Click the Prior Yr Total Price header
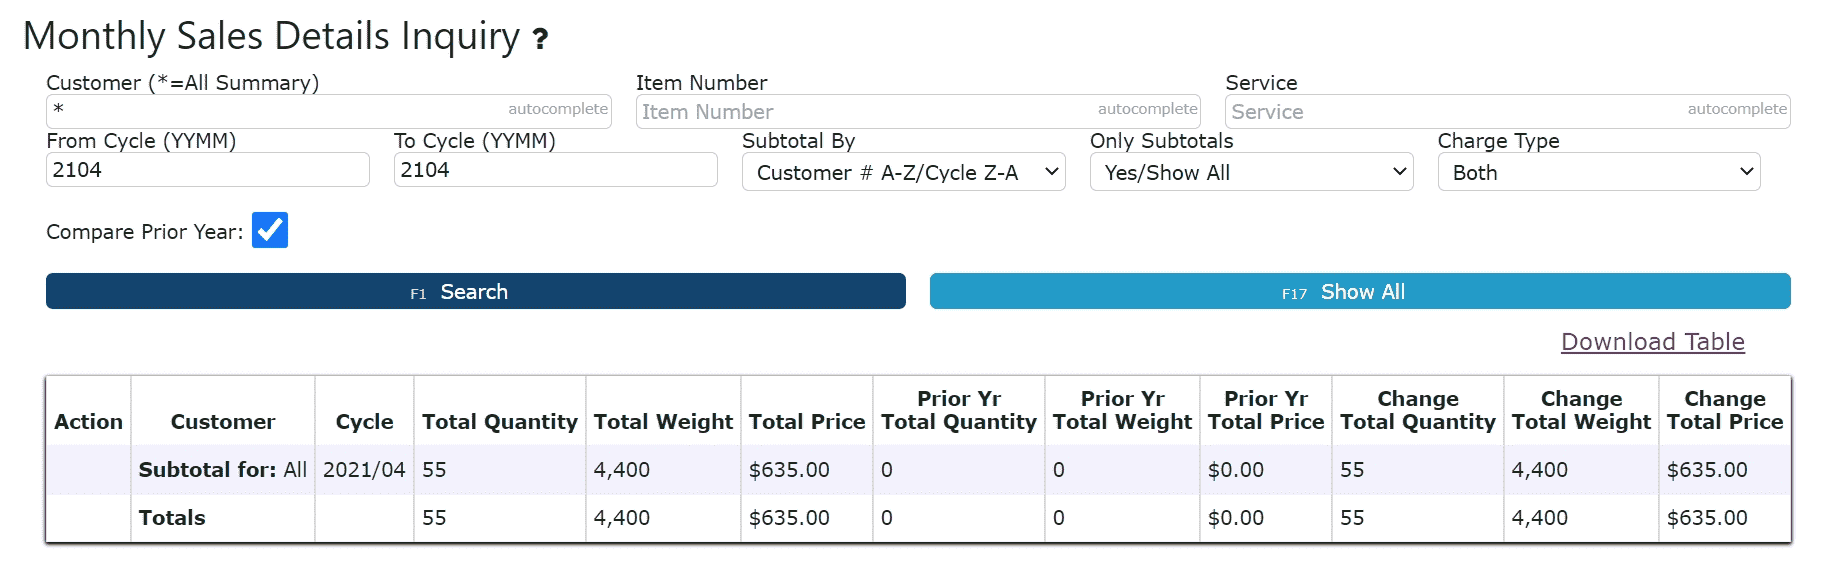 click(1265, 411)
